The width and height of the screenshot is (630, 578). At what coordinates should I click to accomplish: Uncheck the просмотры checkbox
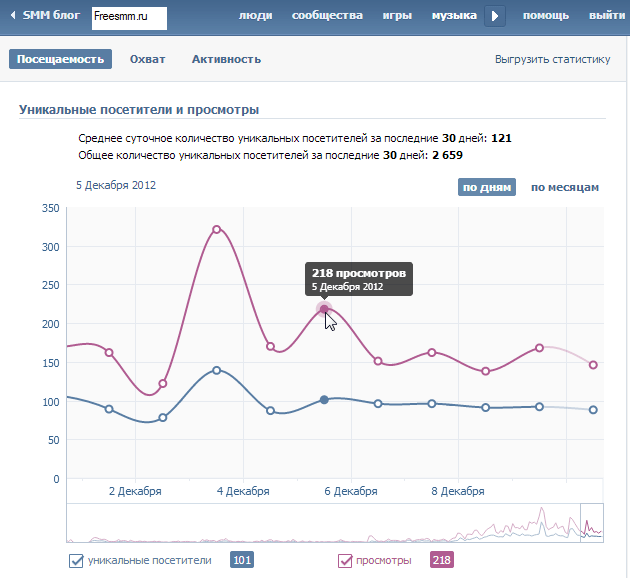345,561
